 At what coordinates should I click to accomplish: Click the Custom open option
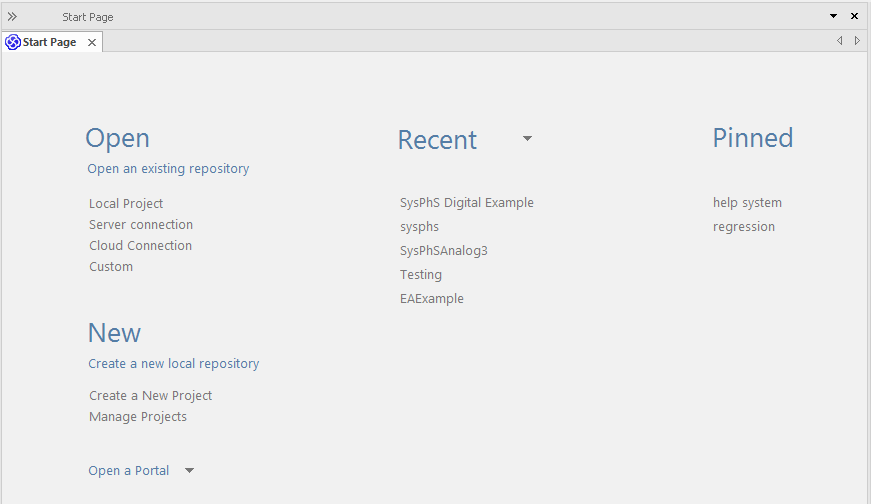pos(111,267)
